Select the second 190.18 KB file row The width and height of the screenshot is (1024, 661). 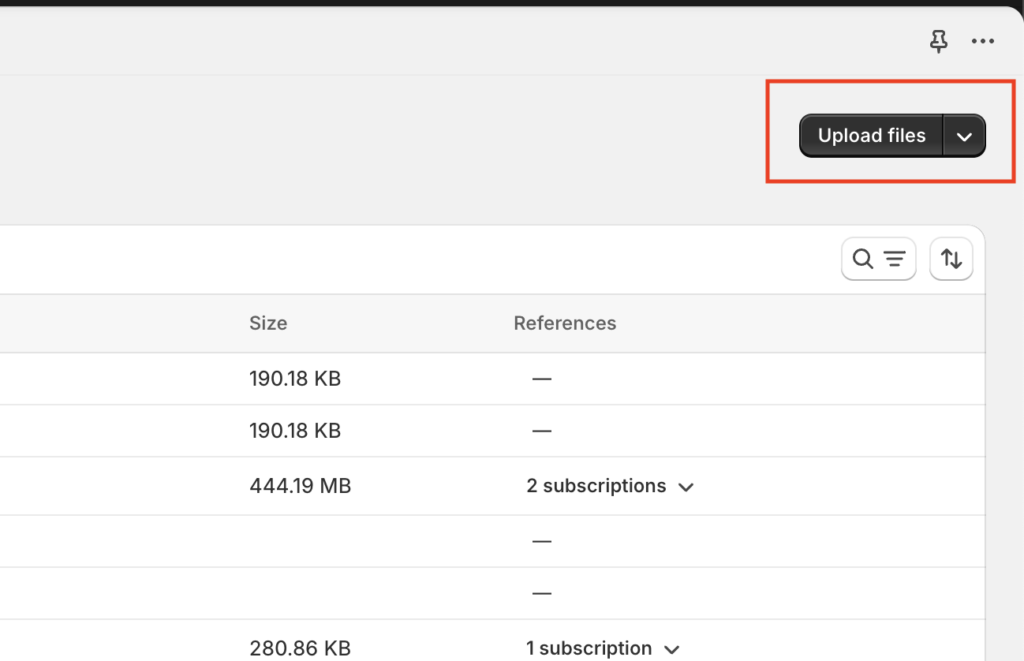492,431
